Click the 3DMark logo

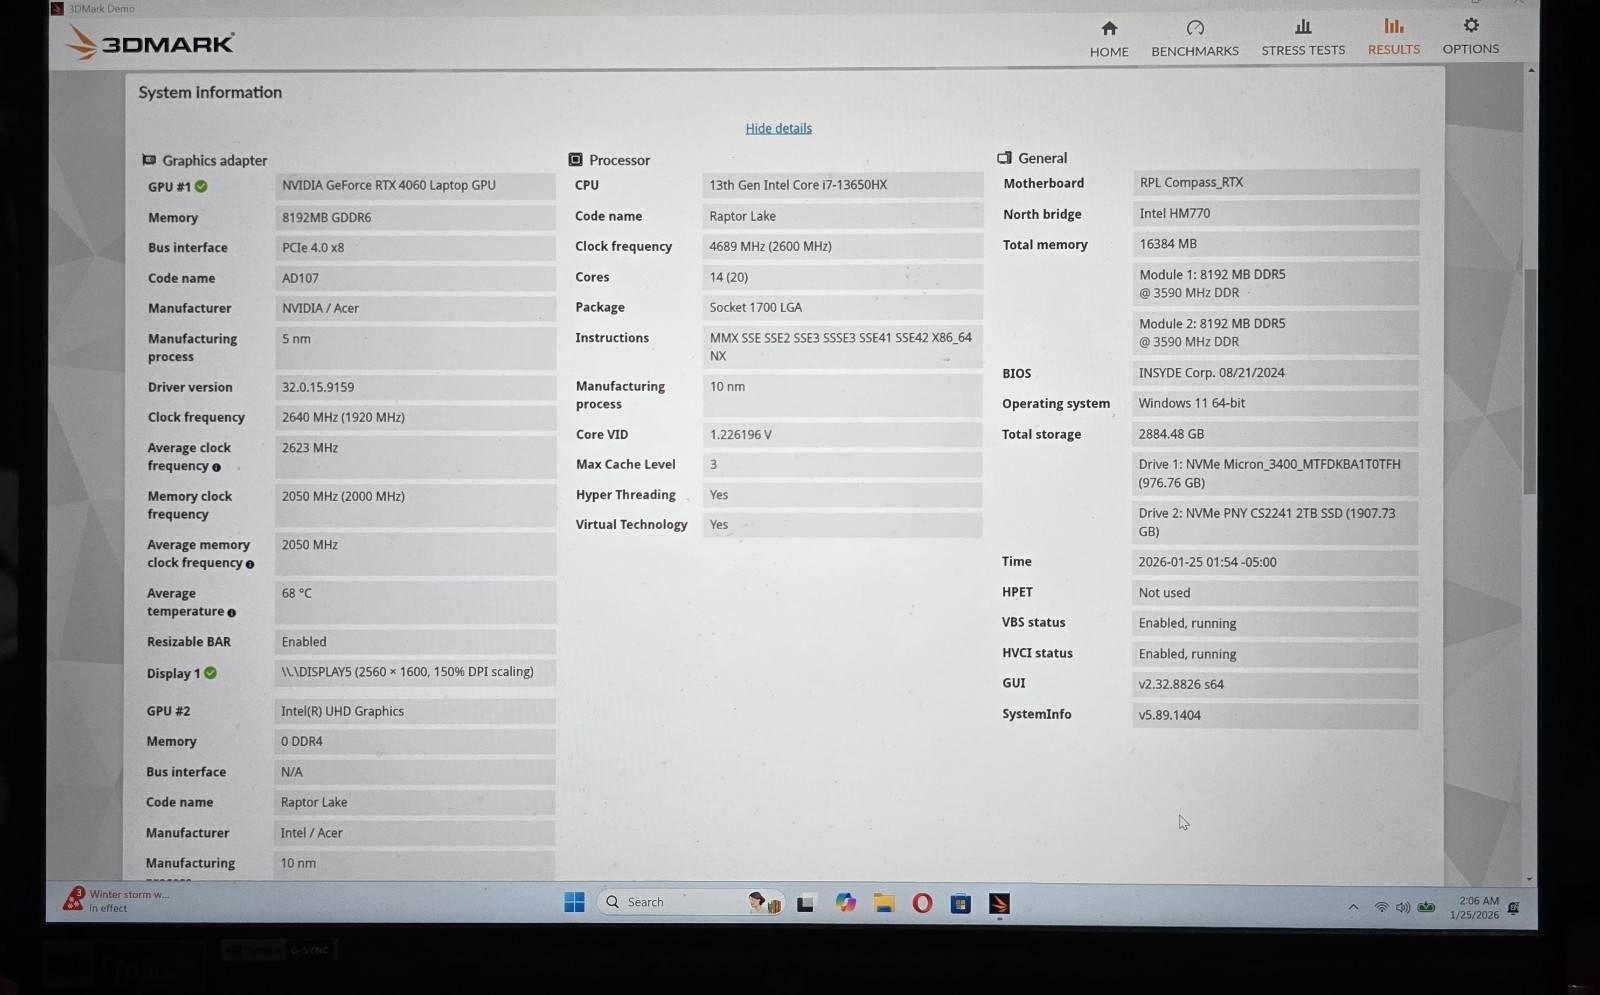pos(150,43)
